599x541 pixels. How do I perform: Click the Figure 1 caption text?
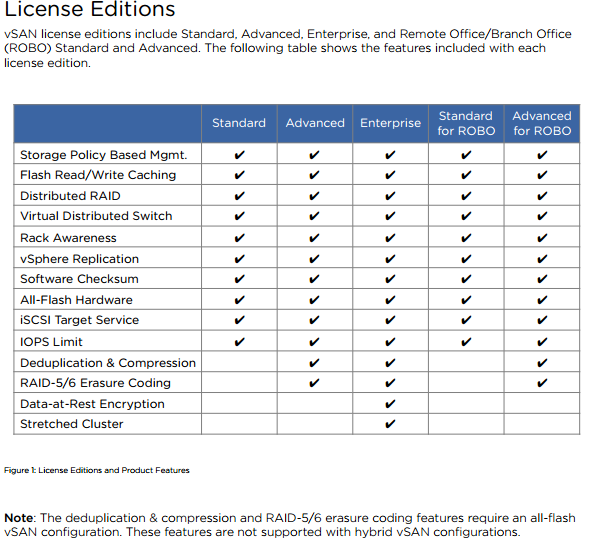tap(97, 470)
